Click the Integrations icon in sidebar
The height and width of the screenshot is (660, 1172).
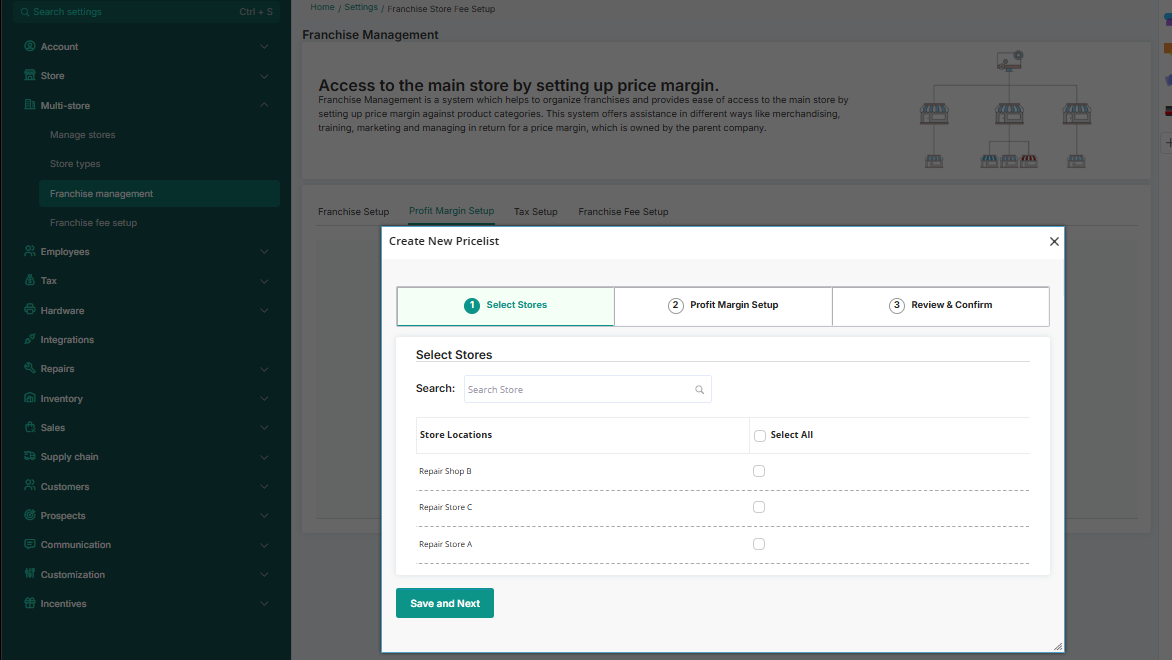(x=30, y=340)
